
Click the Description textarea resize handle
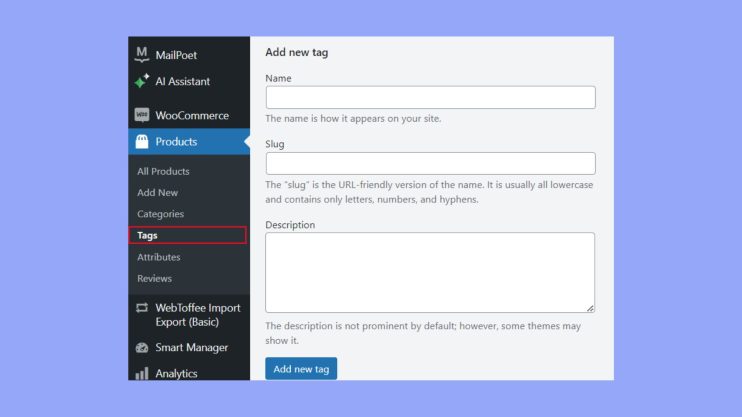[590, 308]
